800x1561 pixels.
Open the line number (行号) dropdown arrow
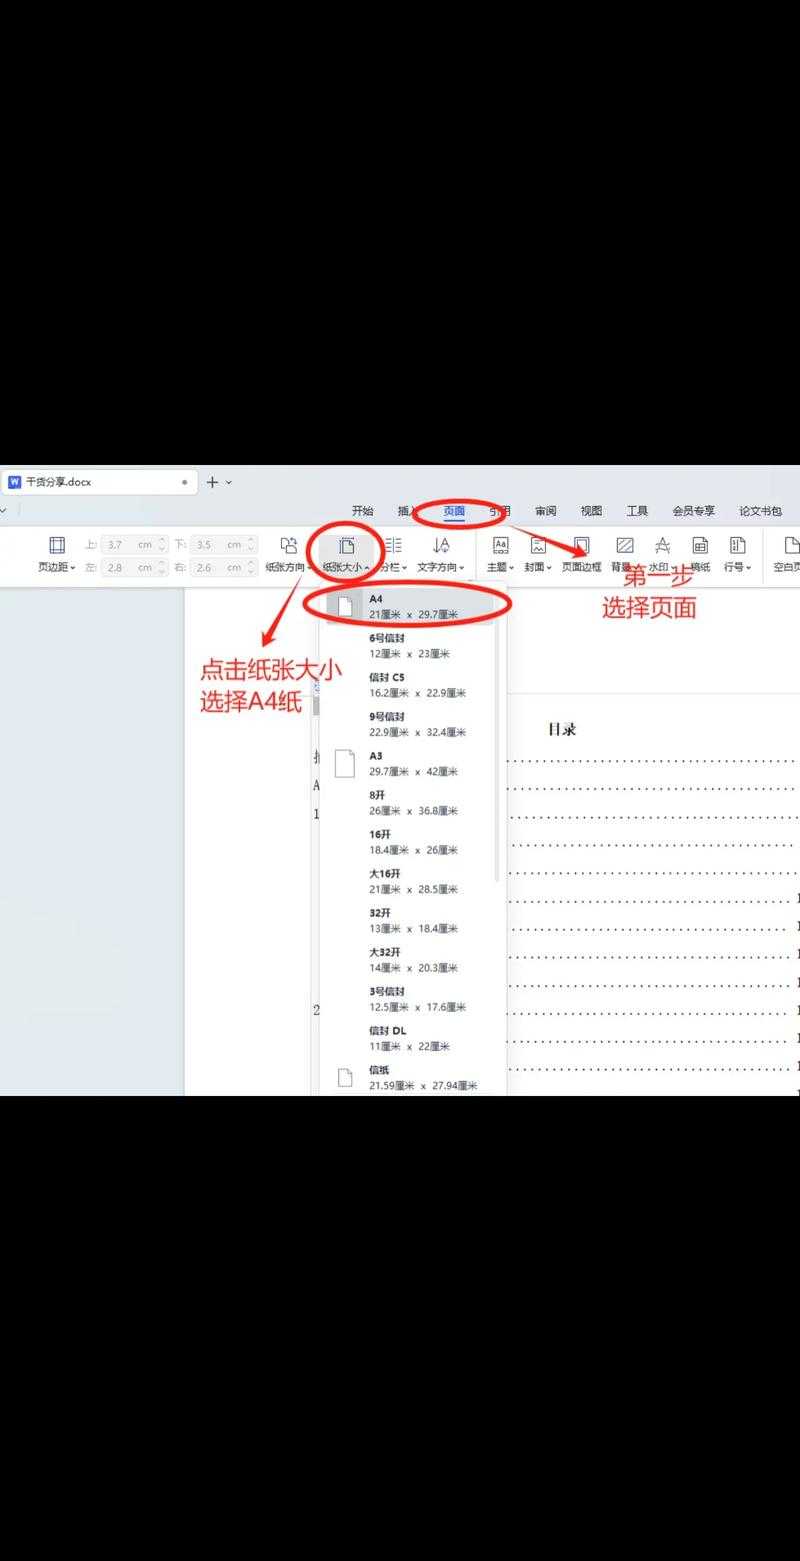(749, 566)
